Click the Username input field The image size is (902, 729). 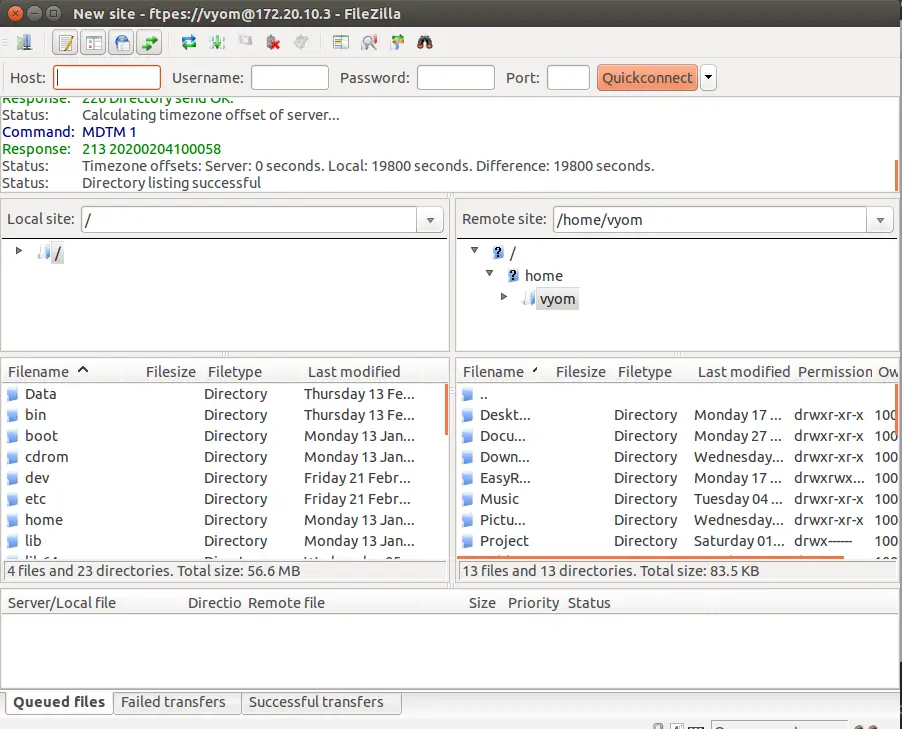pos(290,78)
